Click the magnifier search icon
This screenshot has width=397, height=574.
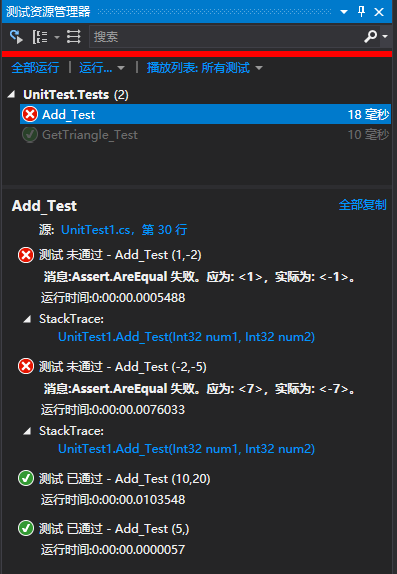coord(370,37)
